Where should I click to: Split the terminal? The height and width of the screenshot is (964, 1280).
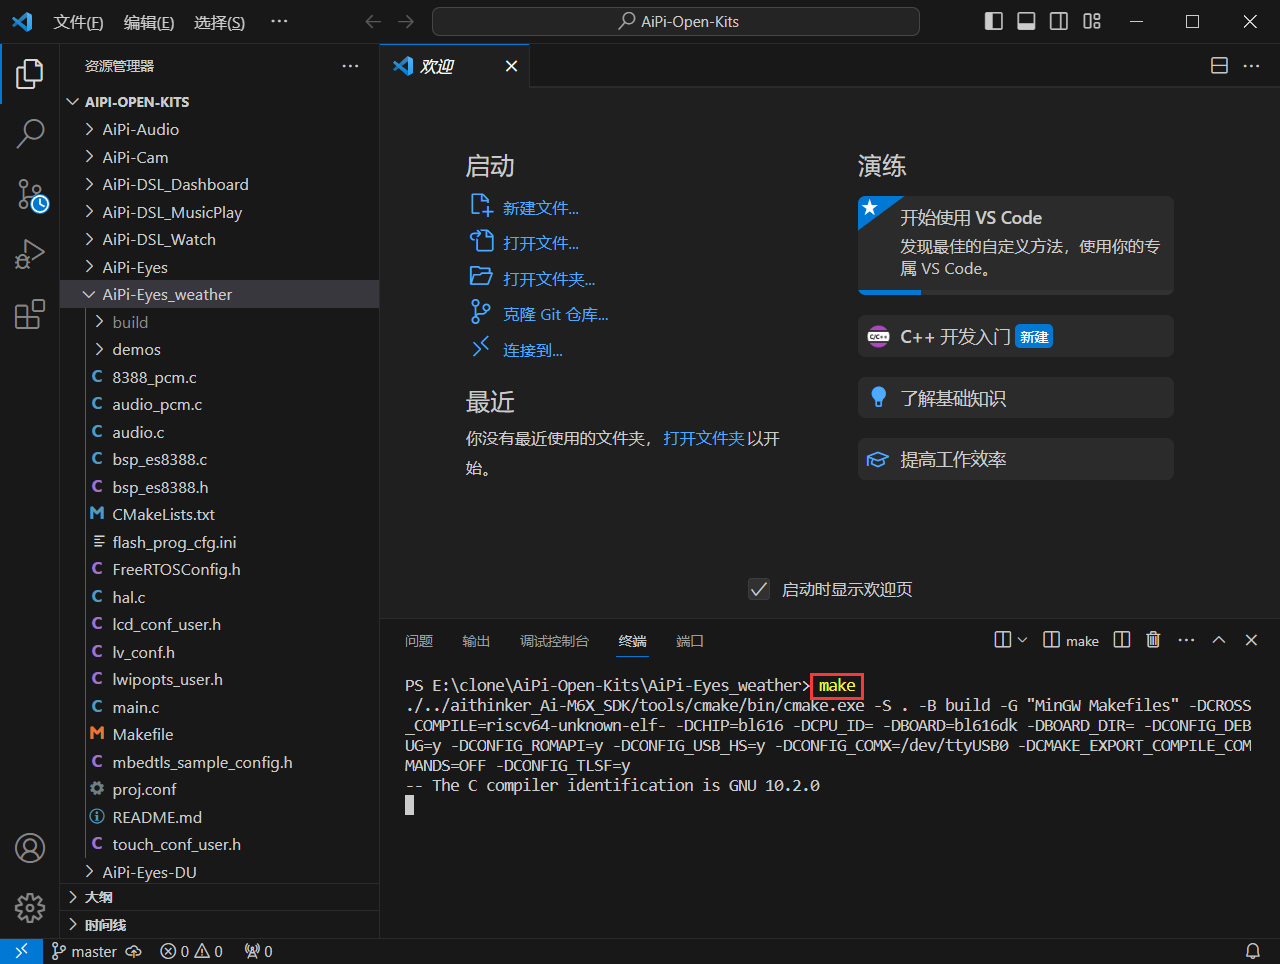point(1122,640)
